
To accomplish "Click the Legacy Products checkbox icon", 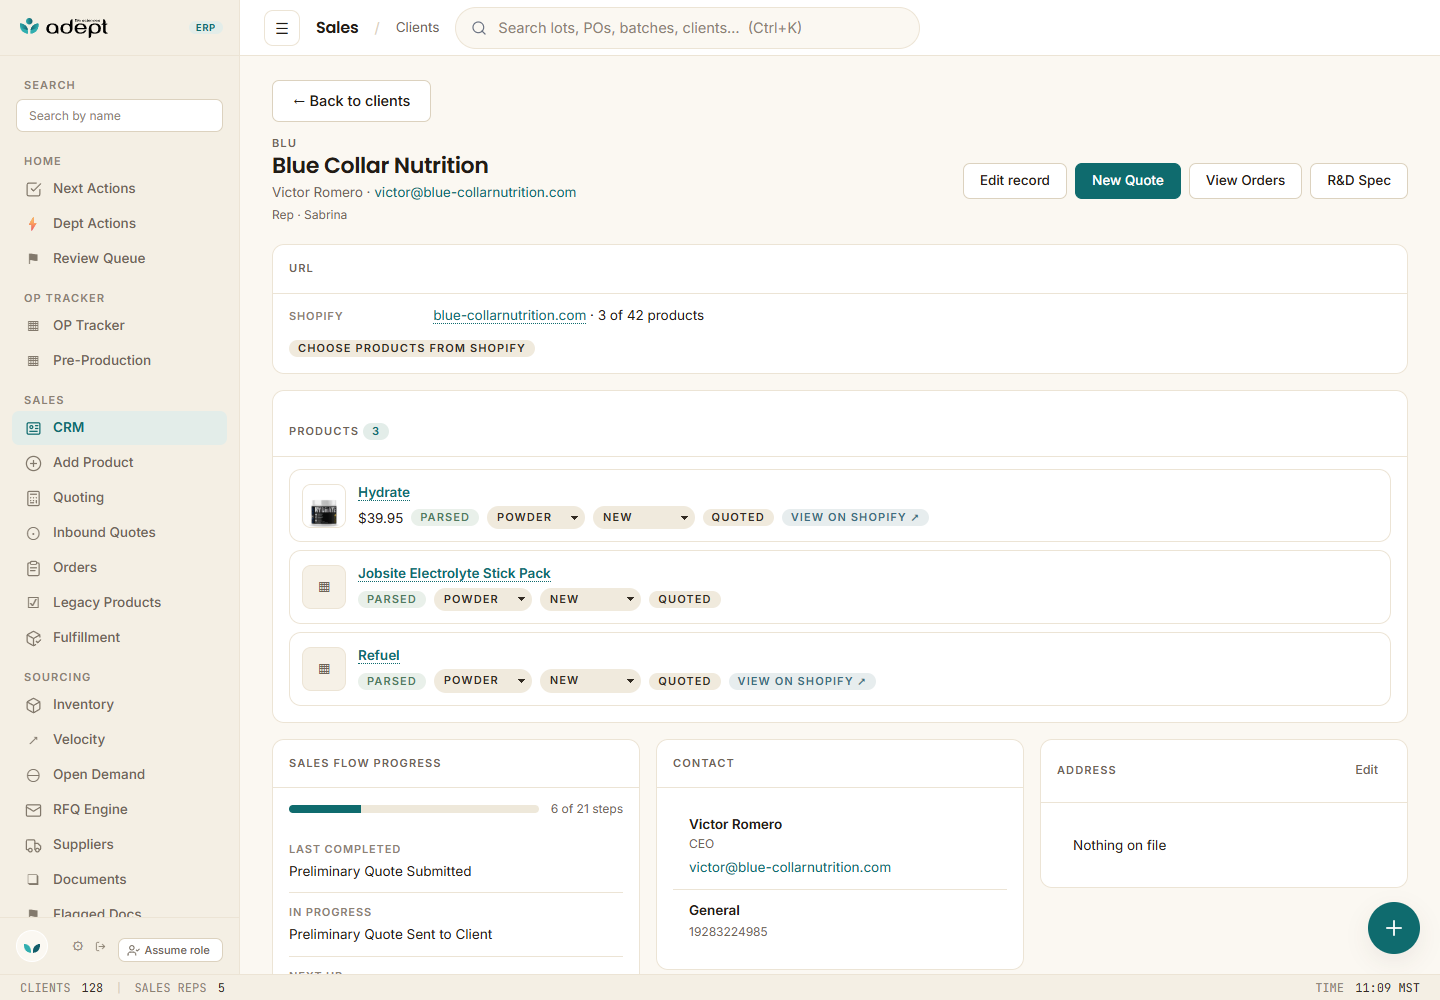I will click(33, 603).
